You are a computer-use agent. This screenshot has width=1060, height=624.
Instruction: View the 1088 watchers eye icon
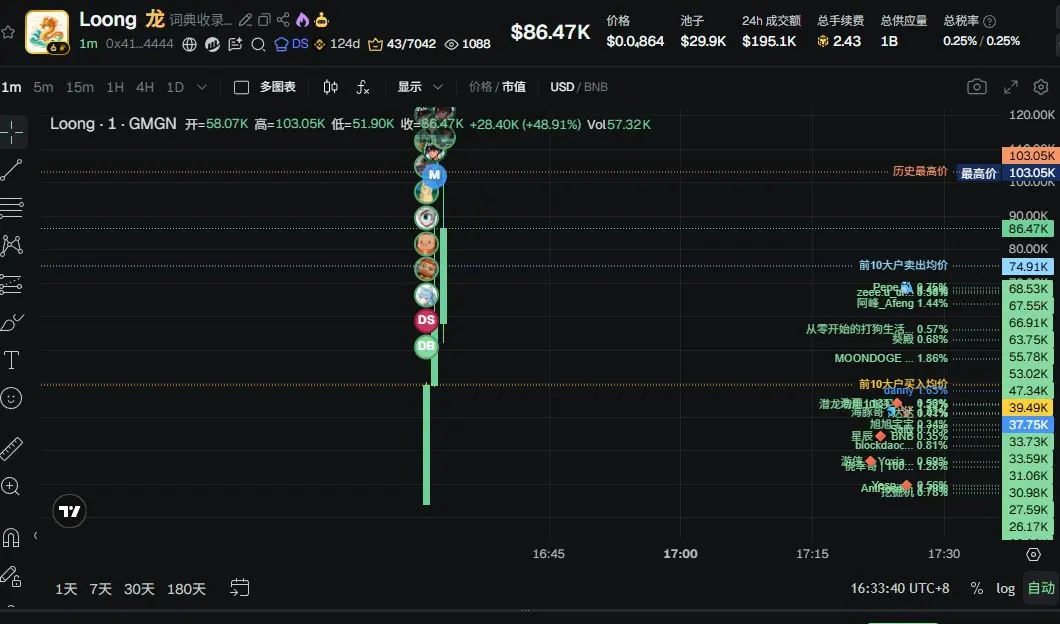tap(468, 44)
